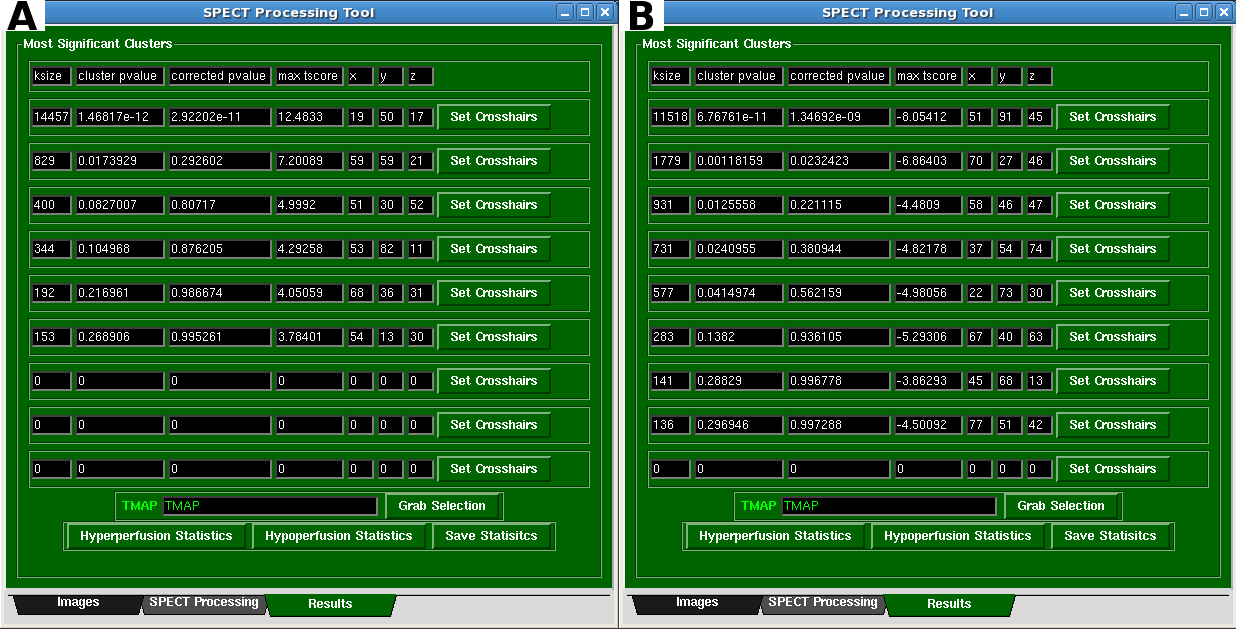The image size is (1236, 629).
Task: Focus the TMAP text field in panel A
Action: point(270,506)
